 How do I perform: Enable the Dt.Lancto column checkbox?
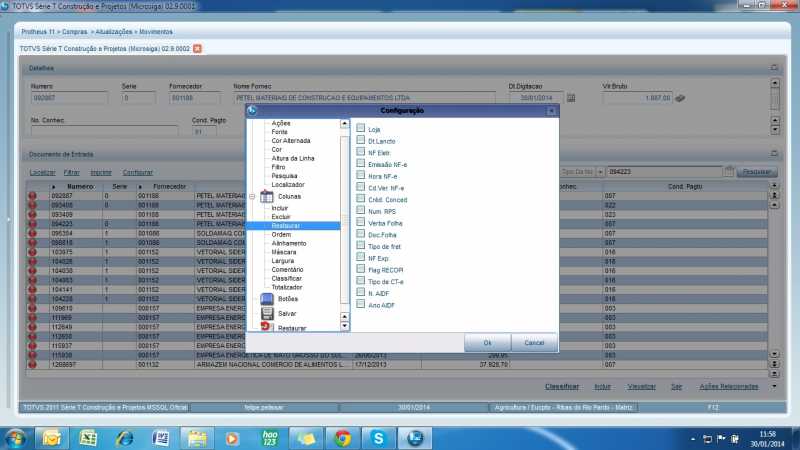(x=361, y=140)
